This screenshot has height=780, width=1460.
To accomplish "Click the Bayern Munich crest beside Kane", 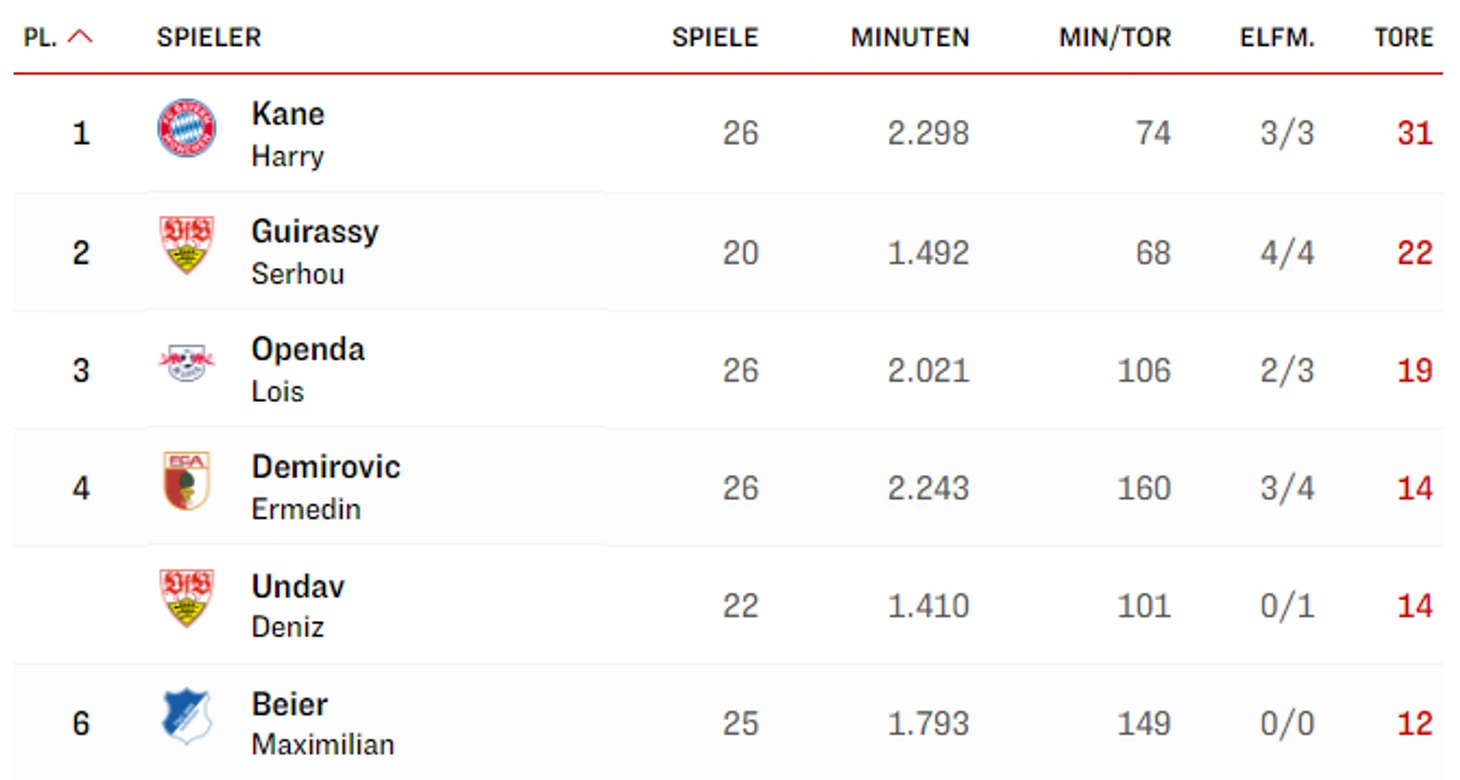I will coord(187,129).
